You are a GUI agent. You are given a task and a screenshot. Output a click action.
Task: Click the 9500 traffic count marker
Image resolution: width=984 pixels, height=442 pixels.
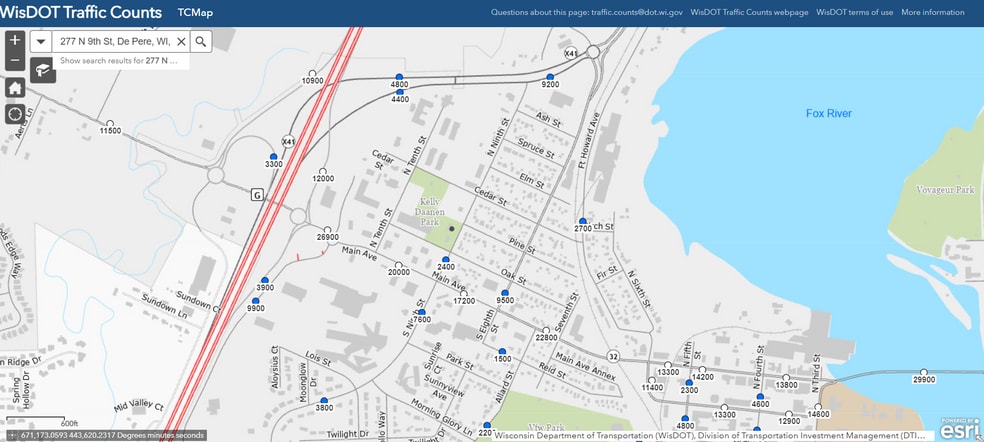click(505, 293)
